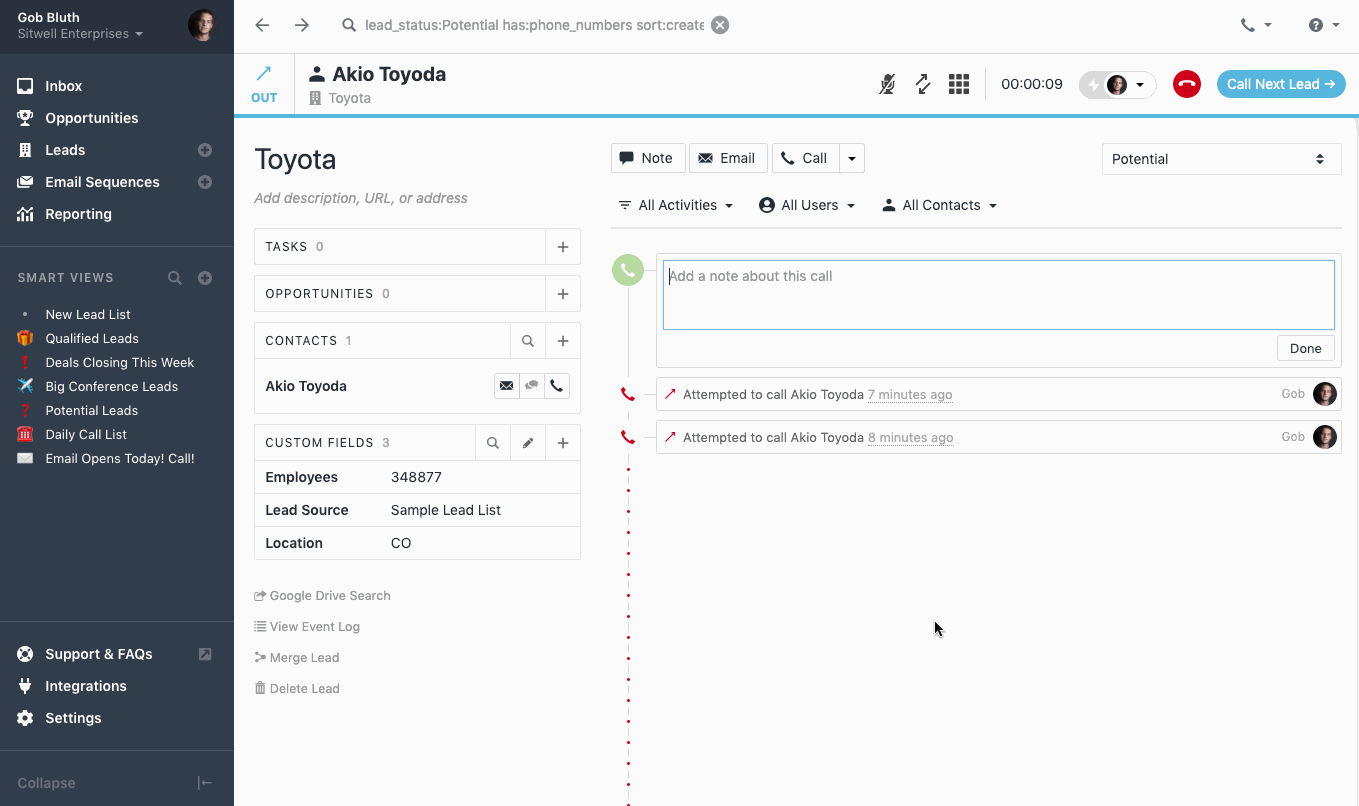
Task: Add a custom field with plus
Action: 563,443
